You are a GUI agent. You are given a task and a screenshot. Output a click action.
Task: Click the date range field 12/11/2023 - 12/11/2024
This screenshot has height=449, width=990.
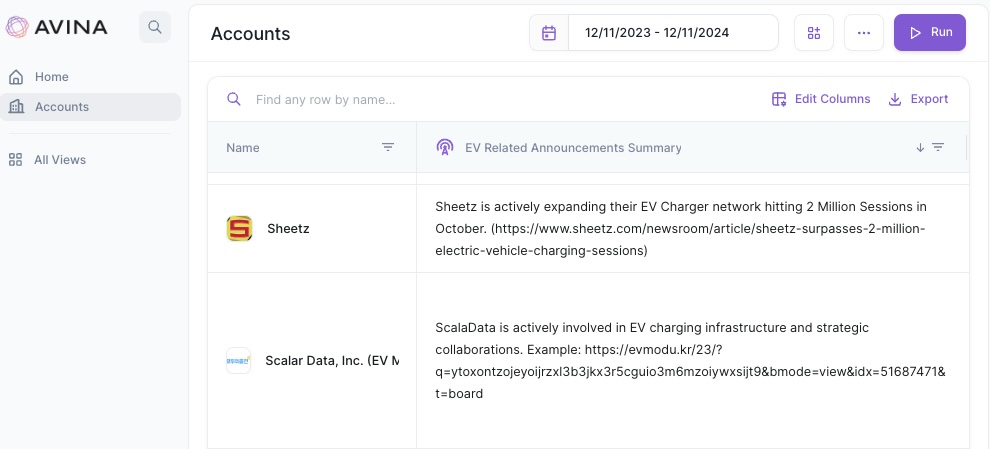tap(672, 33)
